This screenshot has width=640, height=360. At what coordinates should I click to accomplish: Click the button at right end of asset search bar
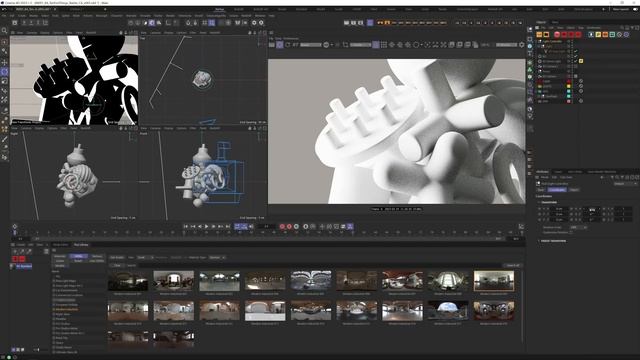[x=513, y=265]
